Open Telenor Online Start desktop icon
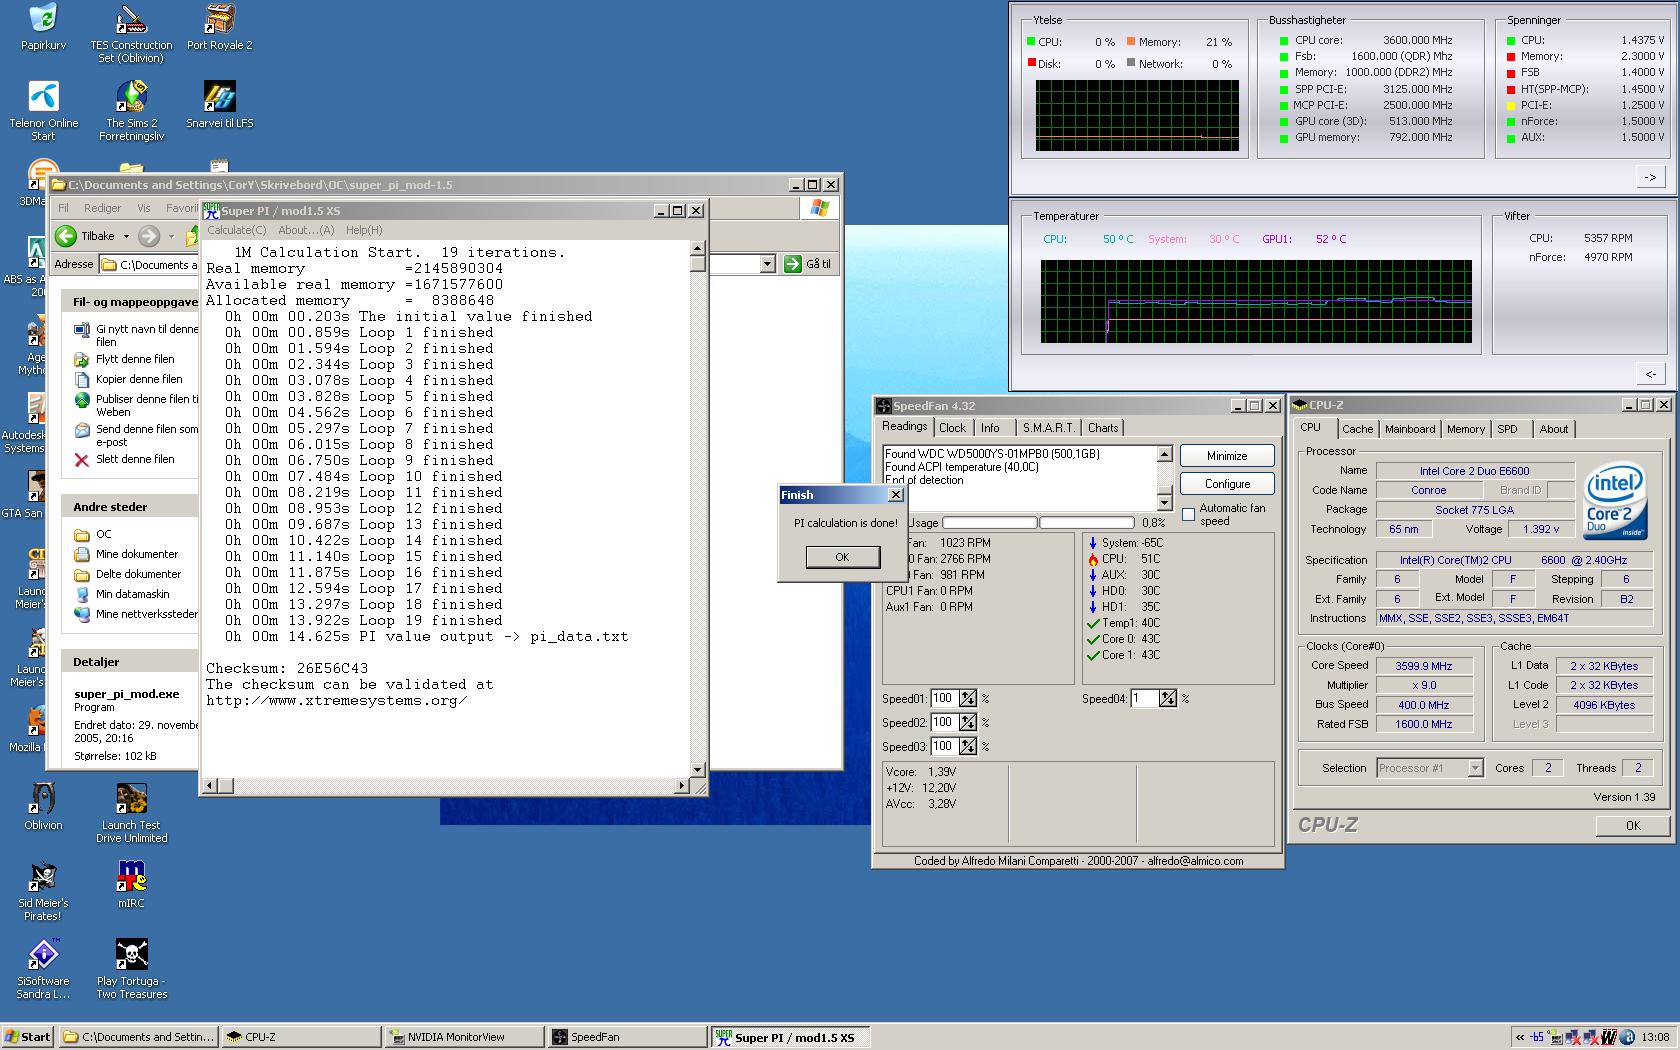Screen dimensions: 1680x1050 (x=43, y=111)
